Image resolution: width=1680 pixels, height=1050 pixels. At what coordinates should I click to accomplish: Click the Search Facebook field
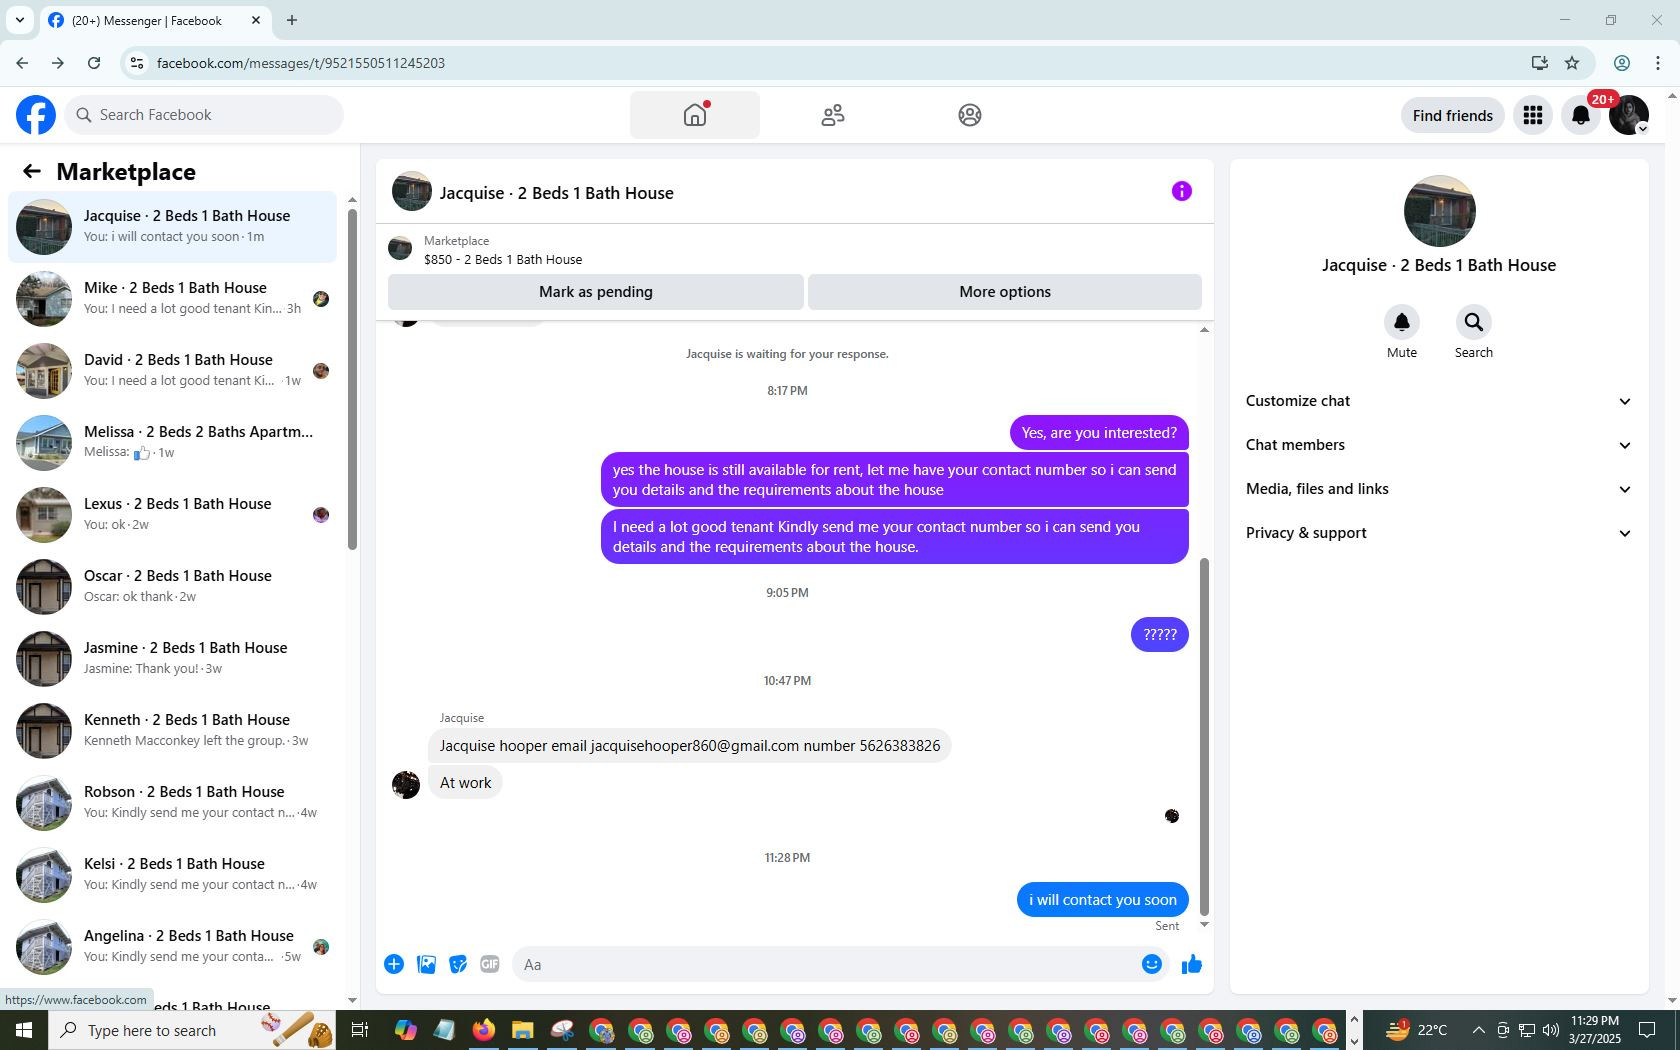[205, 115]
